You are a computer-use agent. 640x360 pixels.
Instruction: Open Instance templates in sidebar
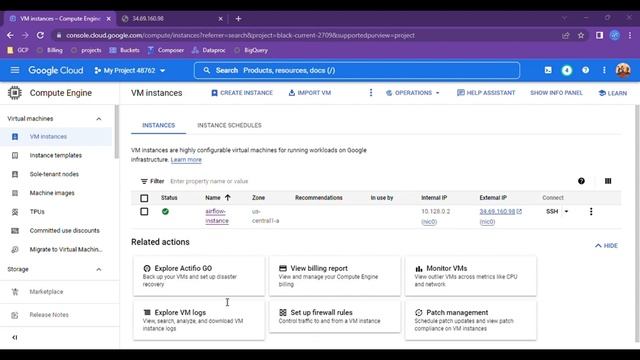pos(56,155)
